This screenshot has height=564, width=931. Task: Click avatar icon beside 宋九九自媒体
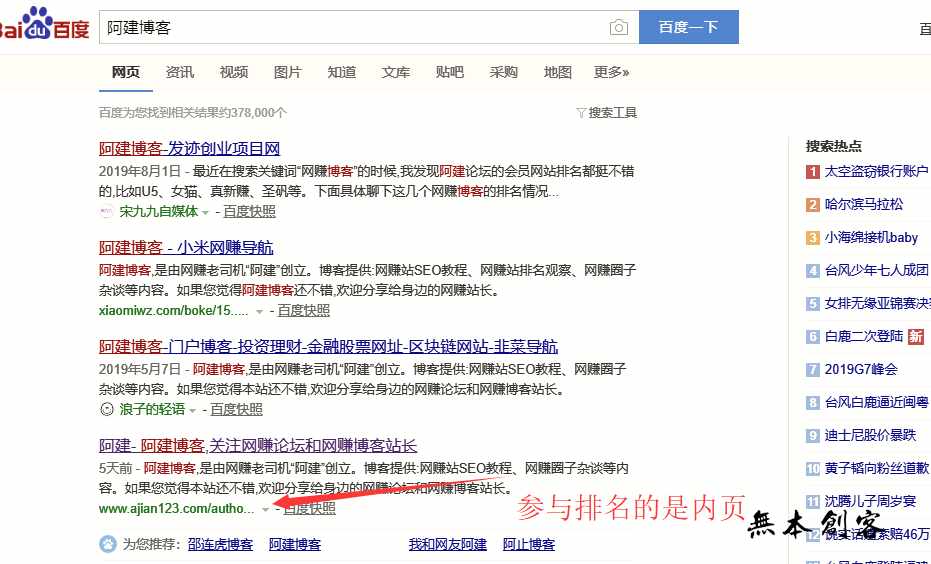[x=106, y=211]
